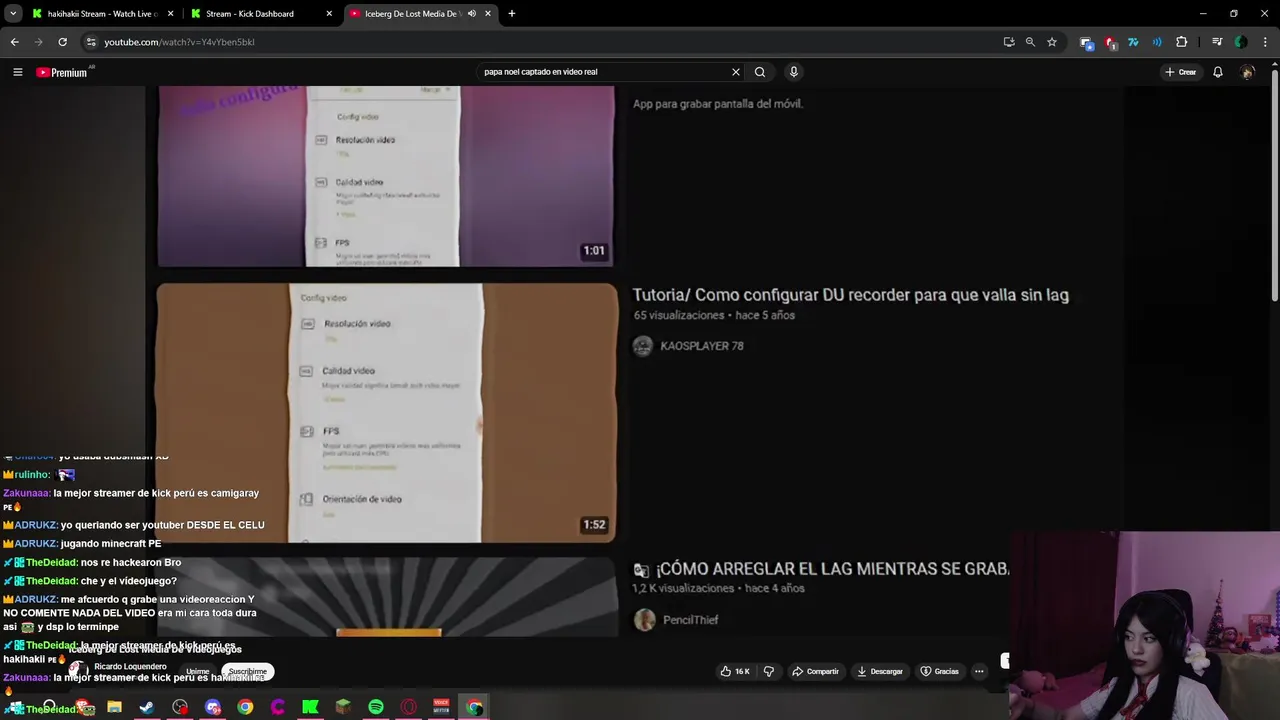Open the media control music-list icon
Viewport: 1280px width, 720px height.
tap(1217, 42)
